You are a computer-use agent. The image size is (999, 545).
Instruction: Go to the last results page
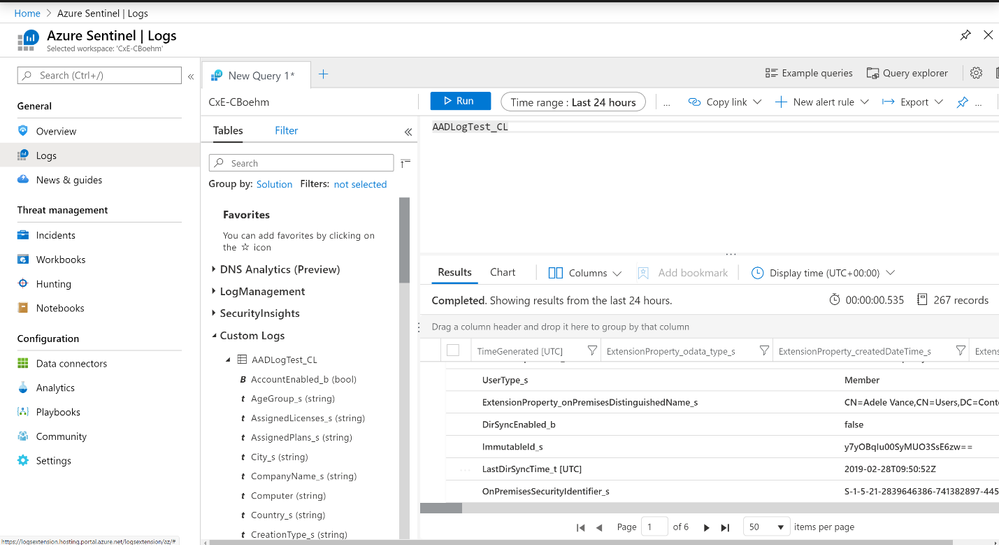tap(725, 527)
